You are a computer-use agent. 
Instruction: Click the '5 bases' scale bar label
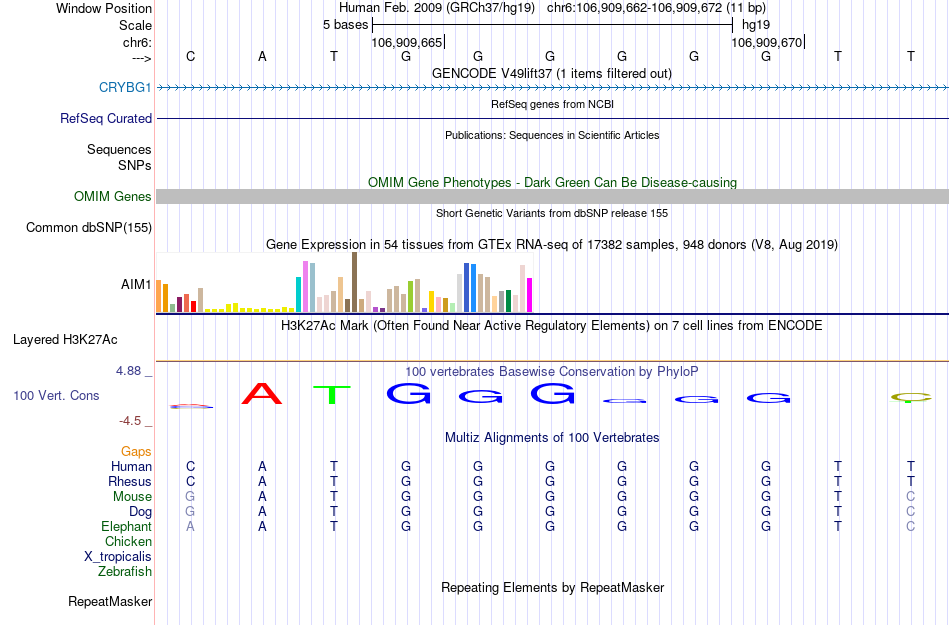345,25
